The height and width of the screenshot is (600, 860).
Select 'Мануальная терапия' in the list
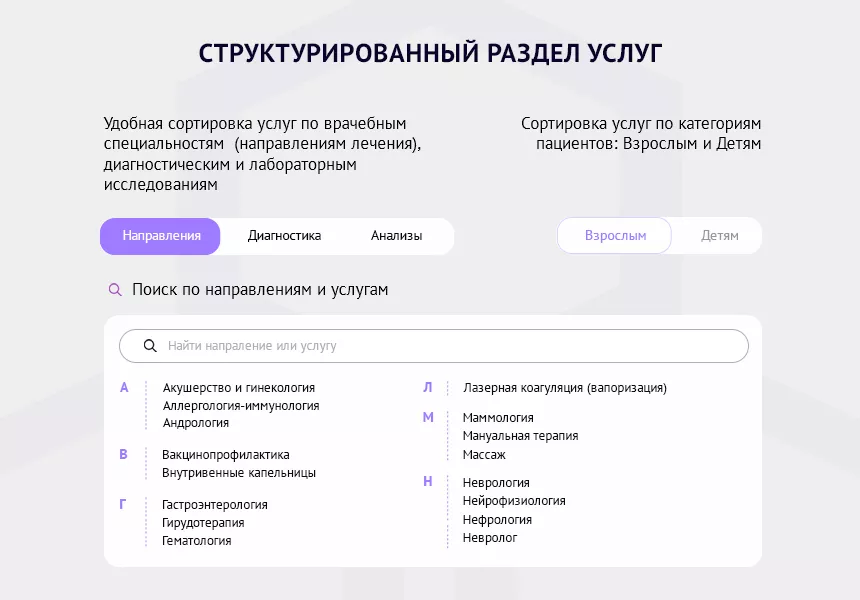click(x=520, y=436)
